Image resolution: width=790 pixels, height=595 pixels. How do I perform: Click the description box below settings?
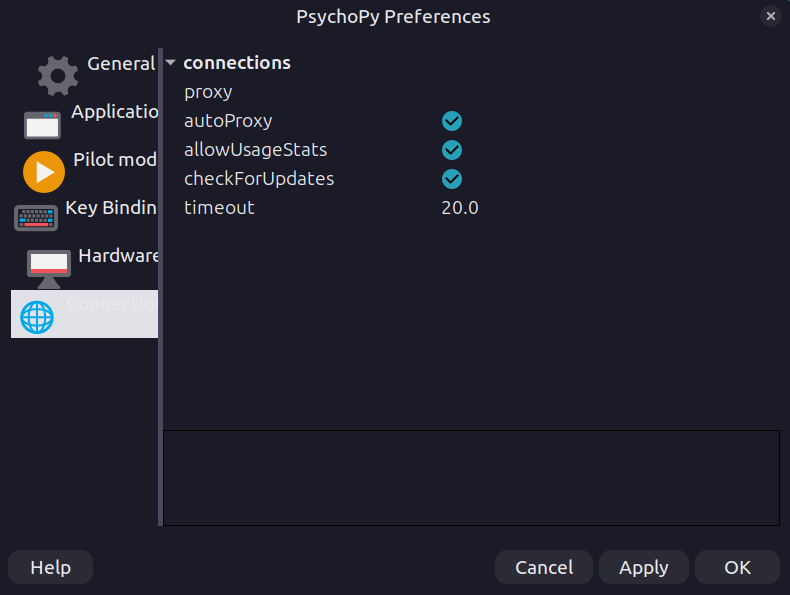(471, 478)
